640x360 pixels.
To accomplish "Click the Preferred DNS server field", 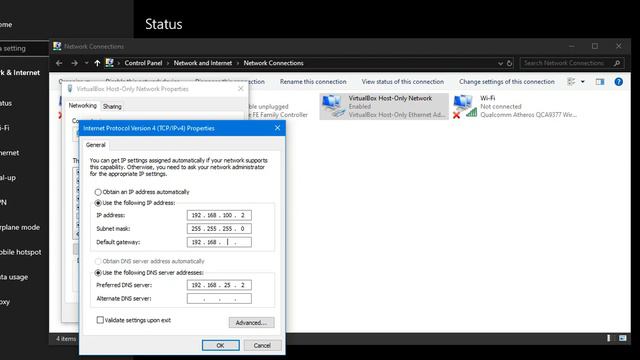I will coord(219,285).
